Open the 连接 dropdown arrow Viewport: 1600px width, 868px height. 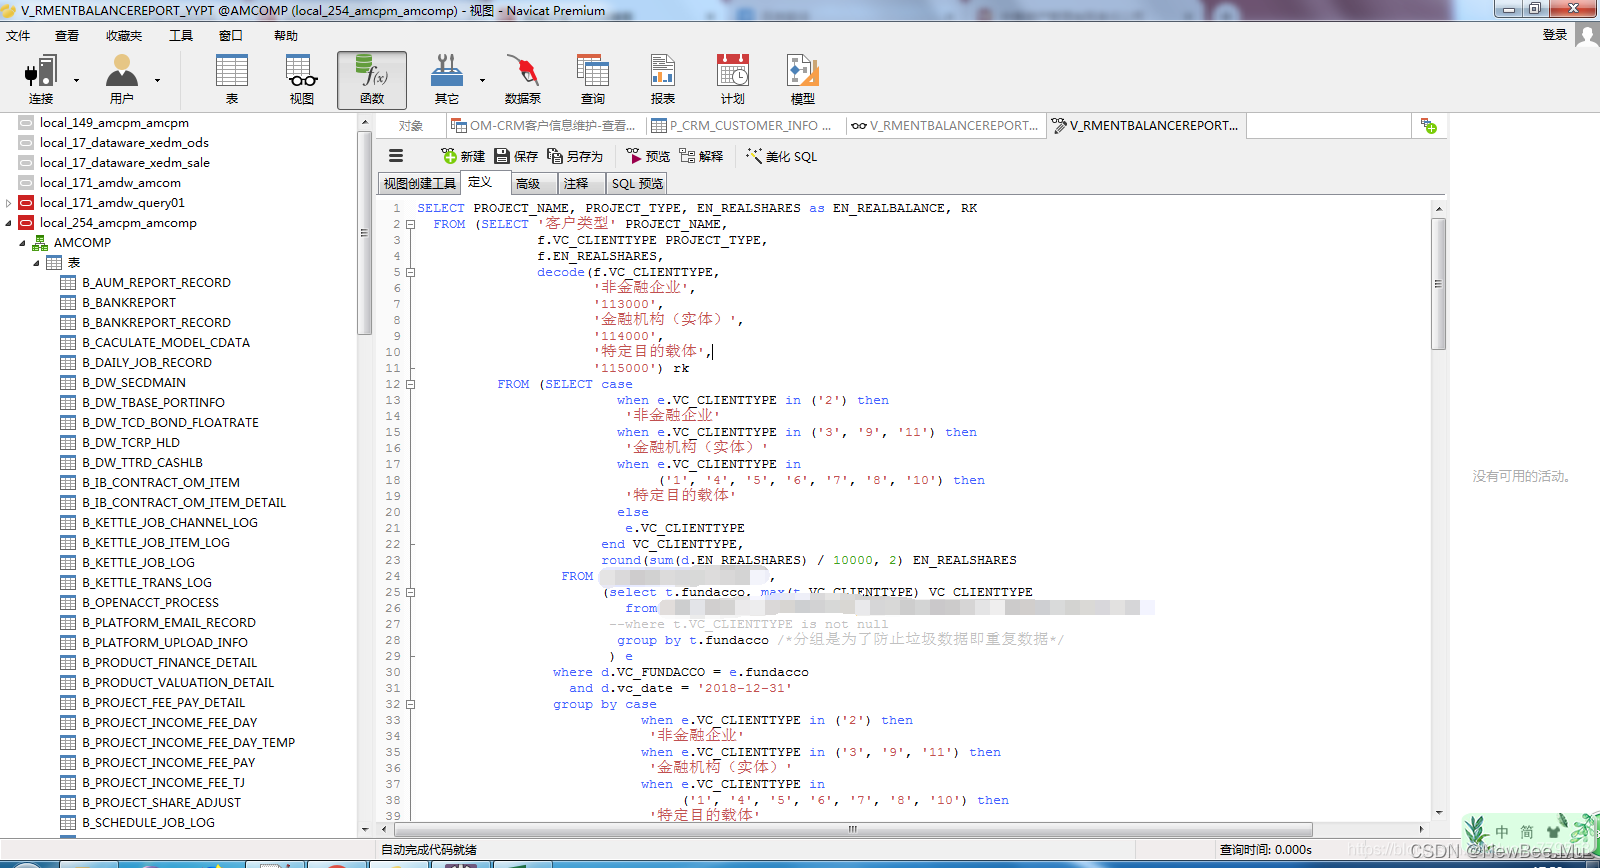76,80
